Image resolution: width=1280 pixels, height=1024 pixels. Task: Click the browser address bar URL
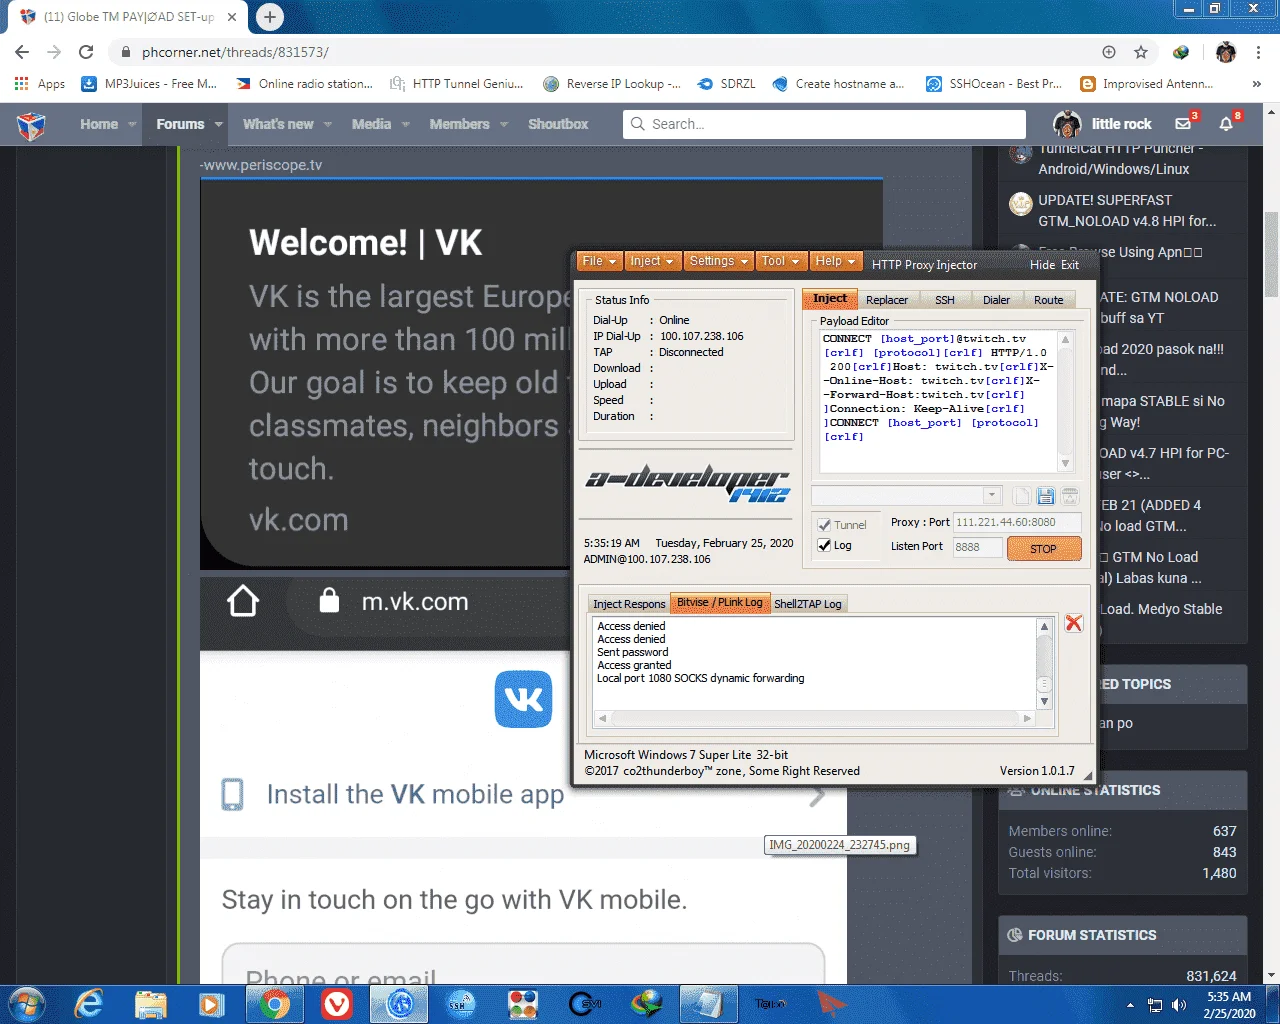(235, 52)
